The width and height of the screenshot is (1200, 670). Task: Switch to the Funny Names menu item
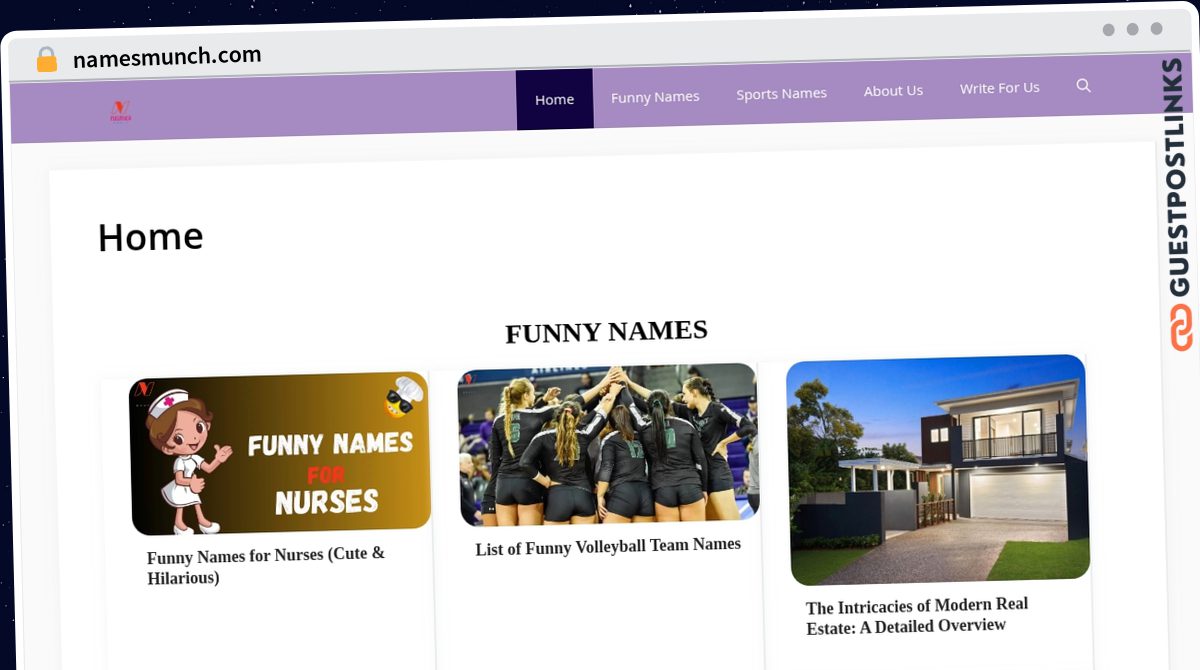pyautogui.click(x=655, y=96)
